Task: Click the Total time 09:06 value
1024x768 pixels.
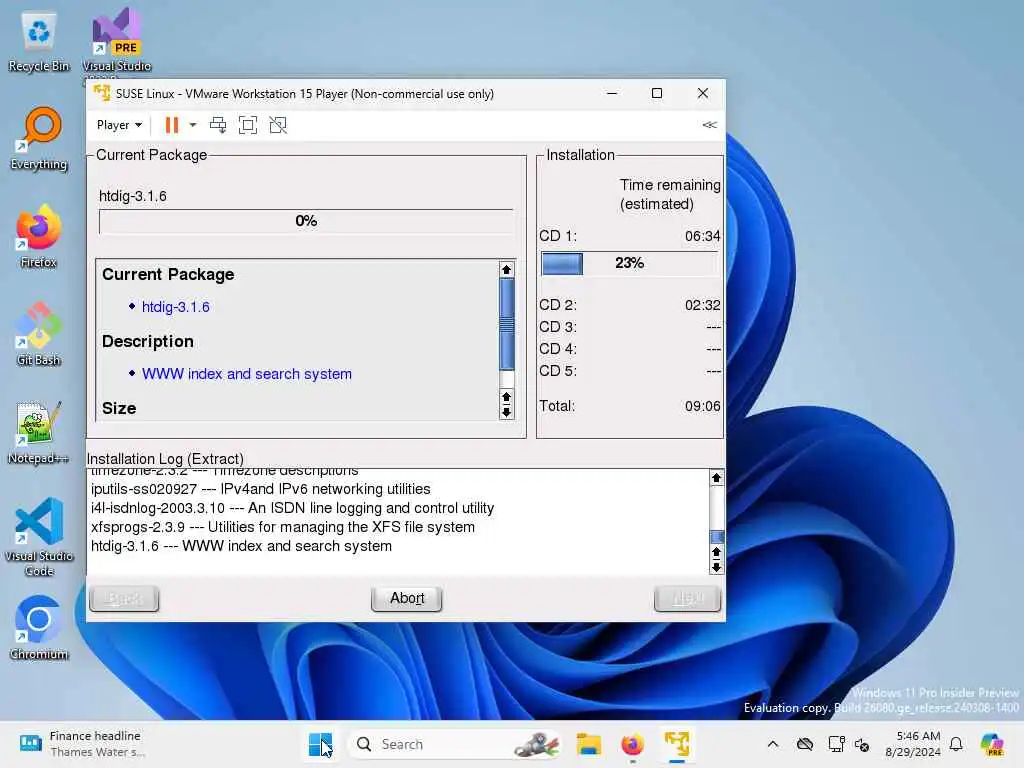Action: pos(702,406)
